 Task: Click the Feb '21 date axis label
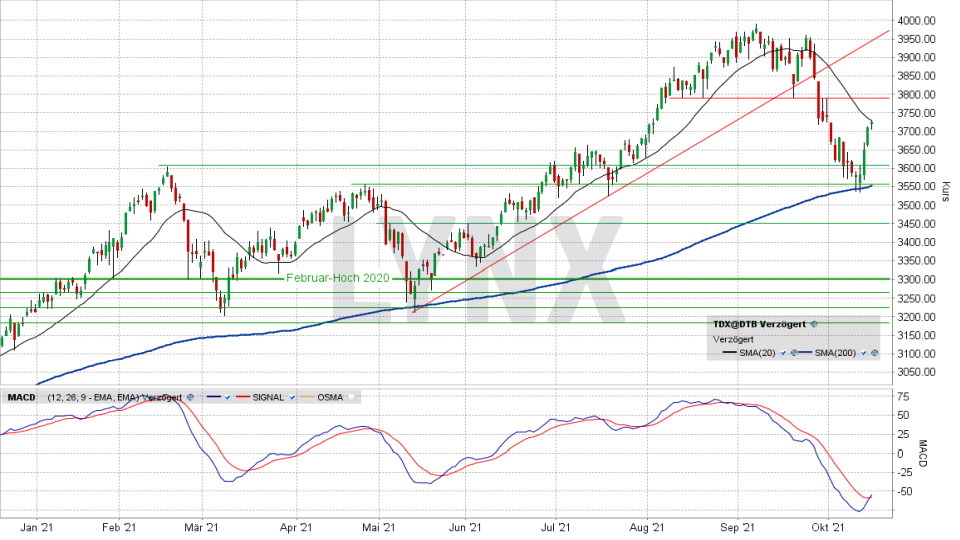coord(119,527)
